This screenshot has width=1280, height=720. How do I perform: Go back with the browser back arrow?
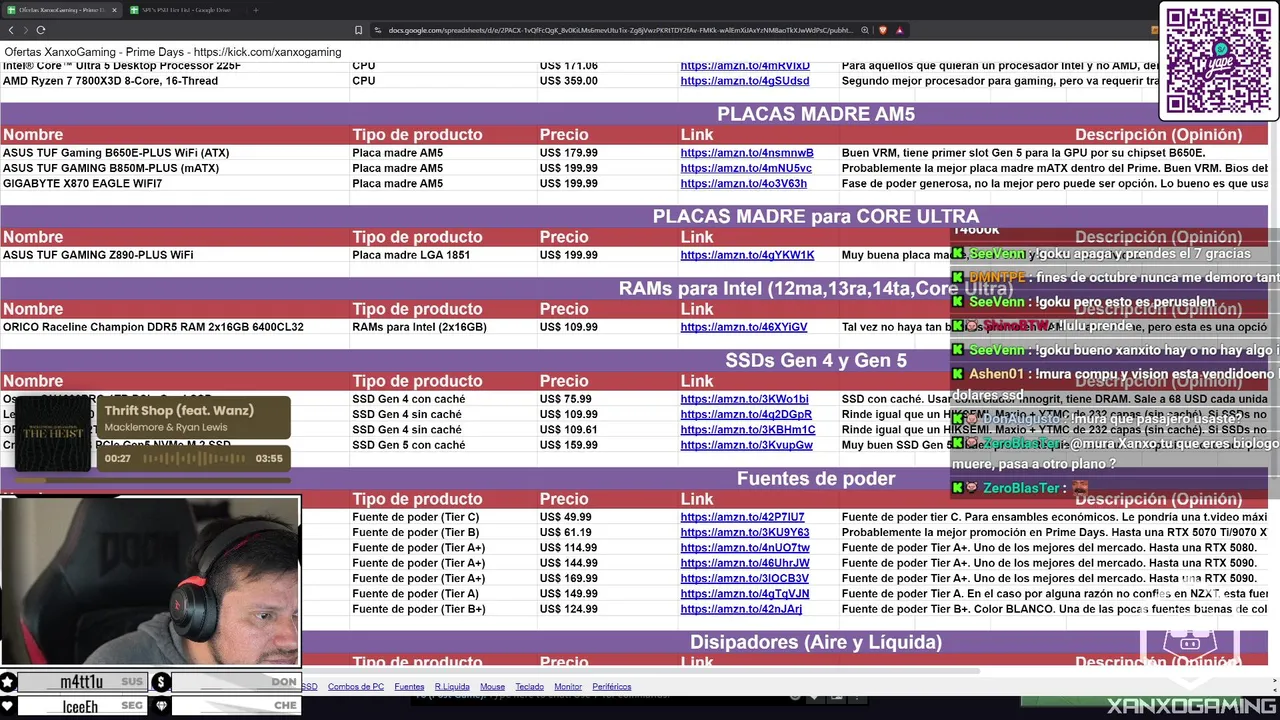pyautogui.click(x=10, y=30)
